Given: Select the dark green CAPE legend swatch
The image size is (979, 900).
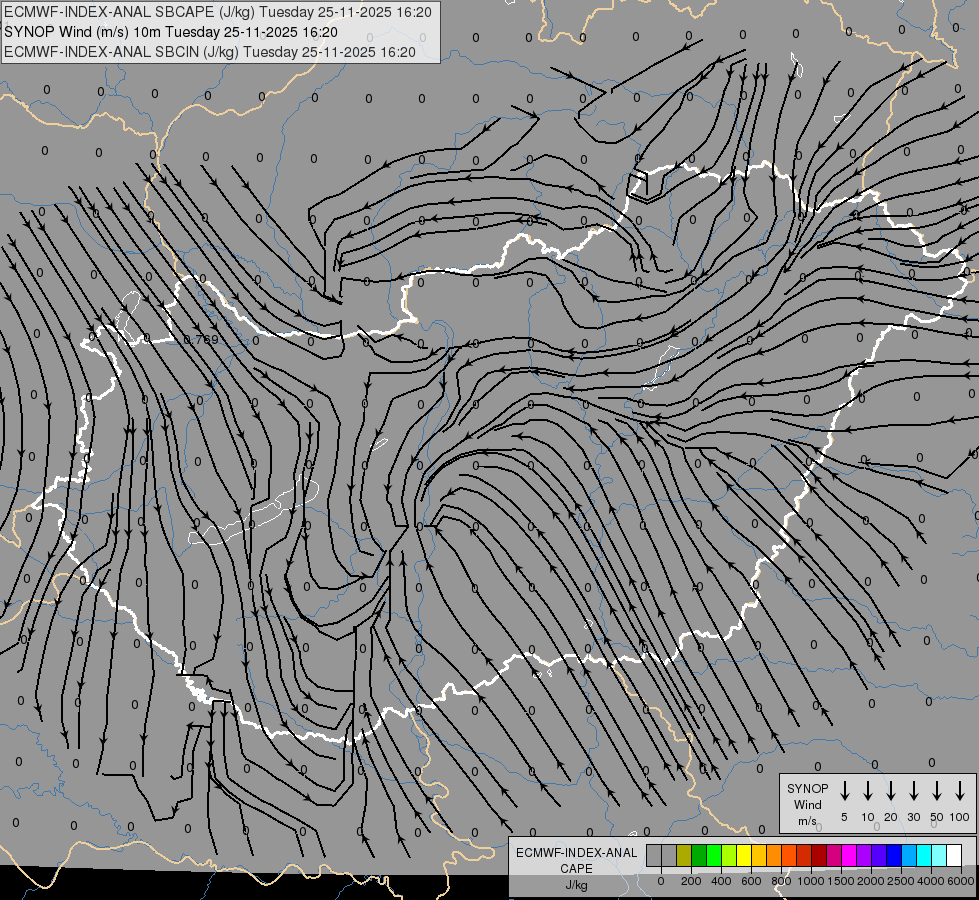Looking at the screenshot, I should click(699, 855).
